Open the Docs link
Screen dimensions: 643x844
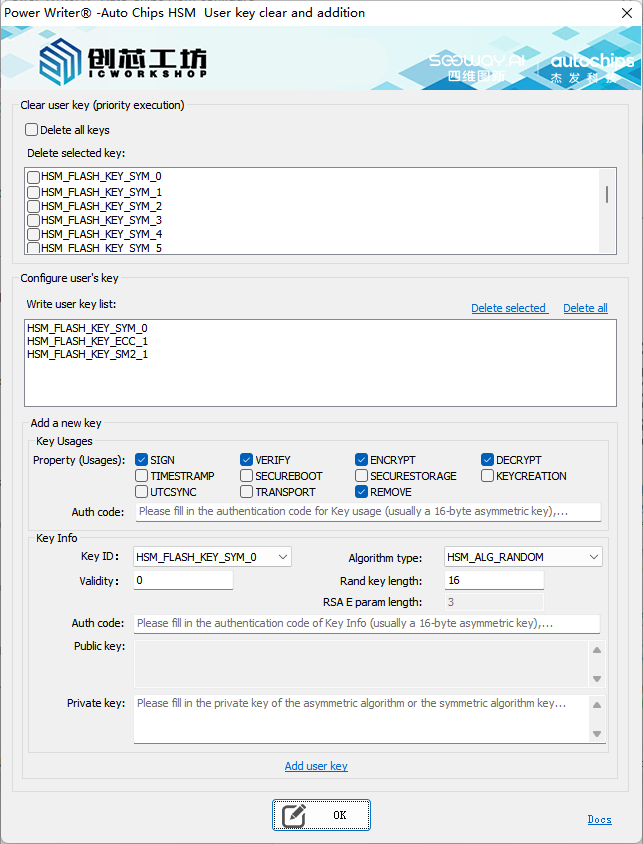point(599,820)
